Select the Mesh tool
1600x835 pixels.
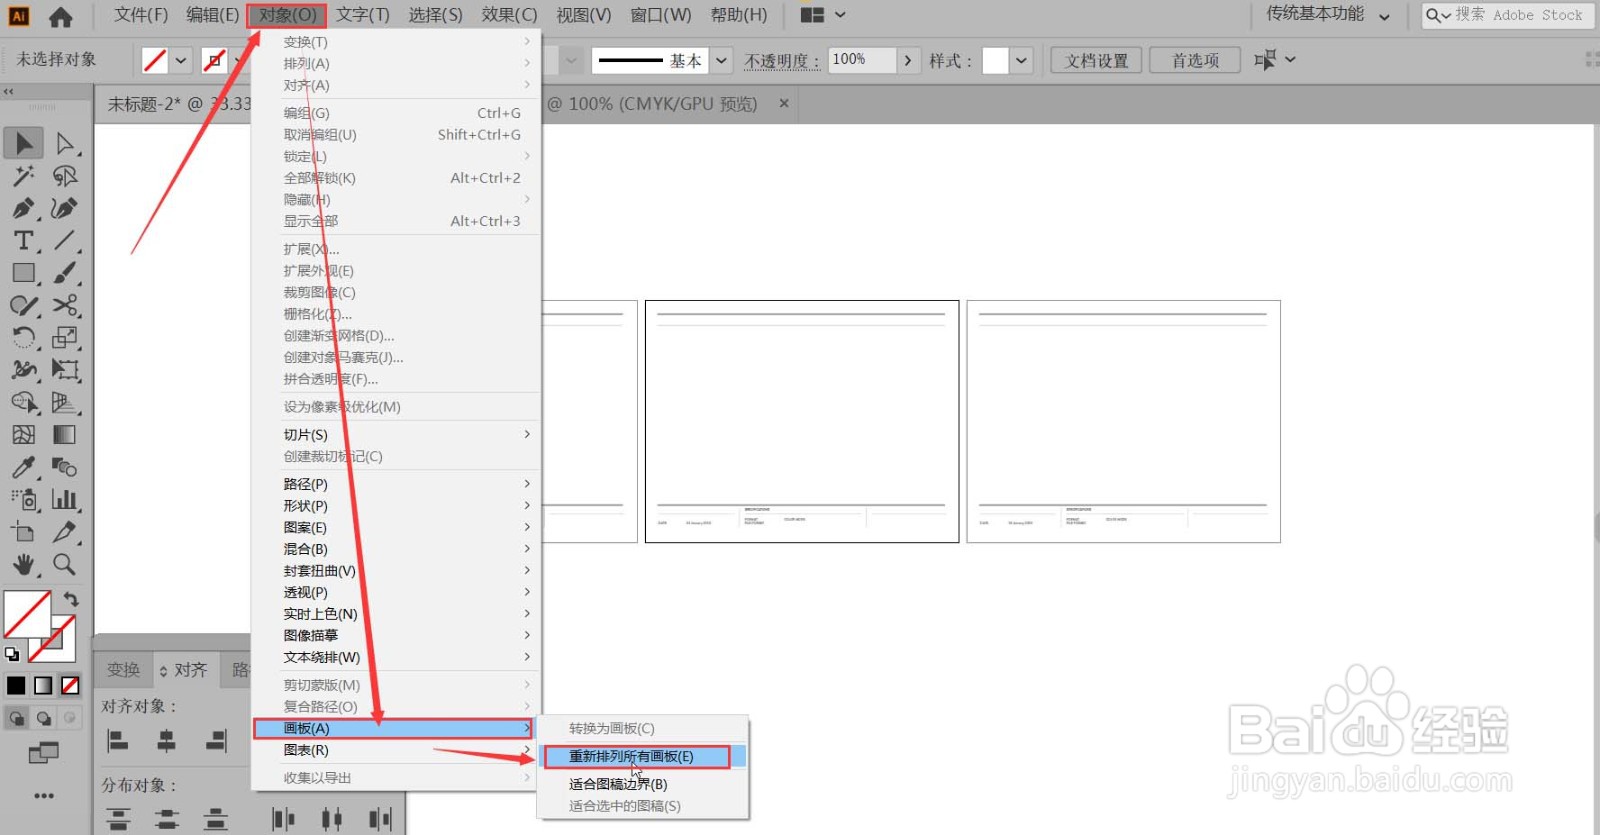pos(23,434)
